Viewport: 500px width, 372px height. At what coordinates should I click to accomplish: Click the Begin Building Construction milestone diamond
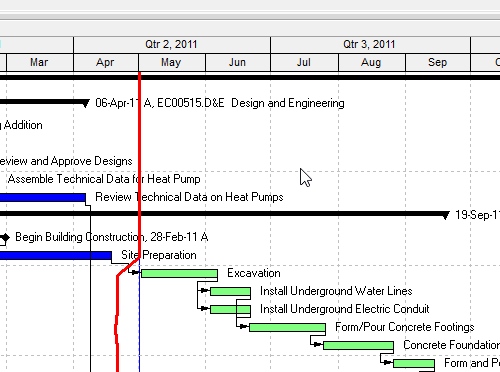(5, 238)
